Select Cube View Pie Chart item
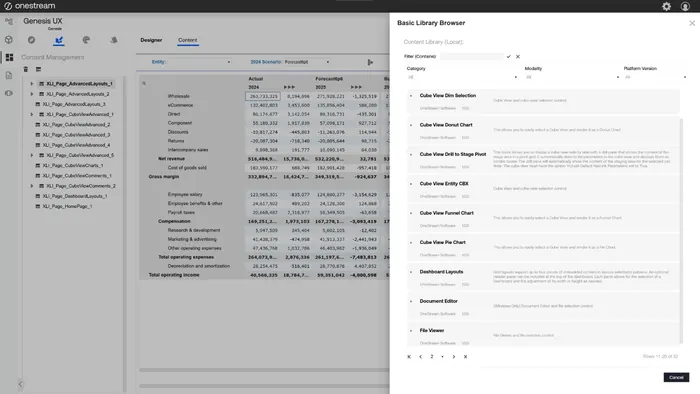 click(x=543, y=249)
